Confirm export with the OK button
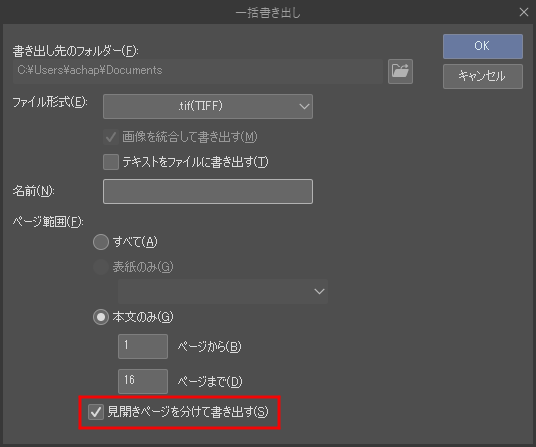The width and height of the screenshot is (536, 447). point(483,46)
